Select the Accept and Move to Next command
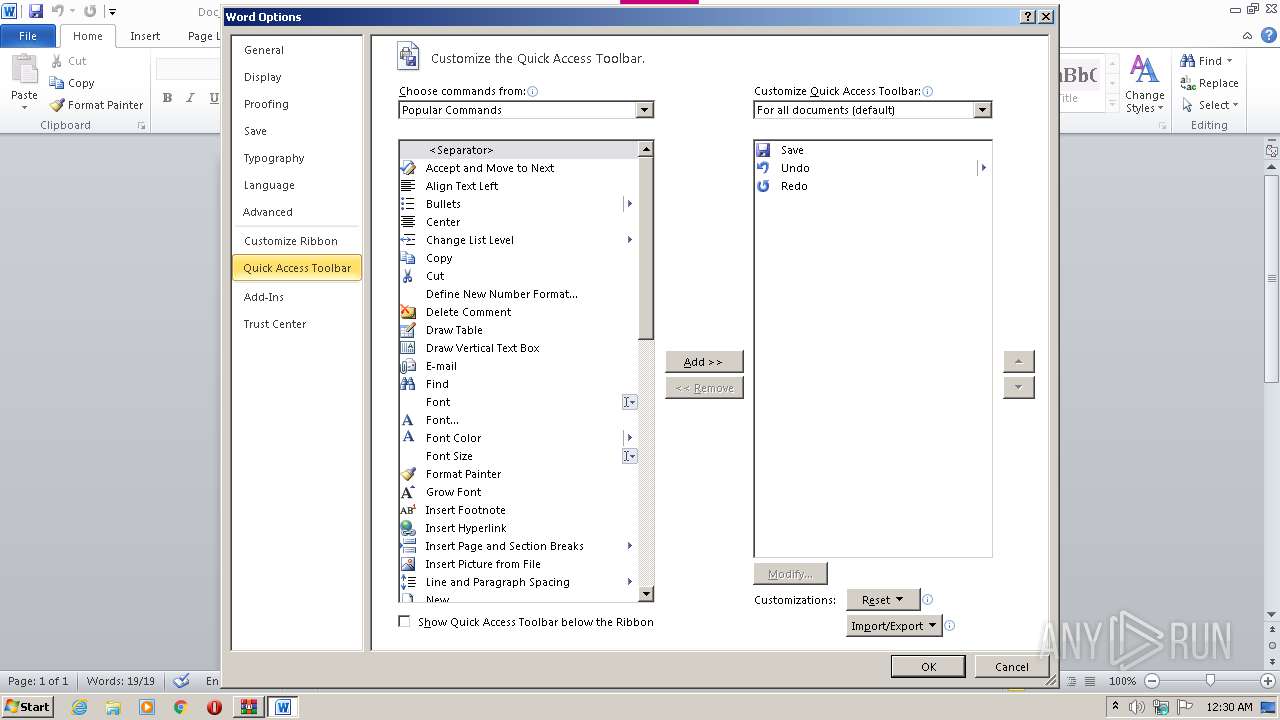The image size is (1280, 720). pyautogui.click(x=518, y=168)
